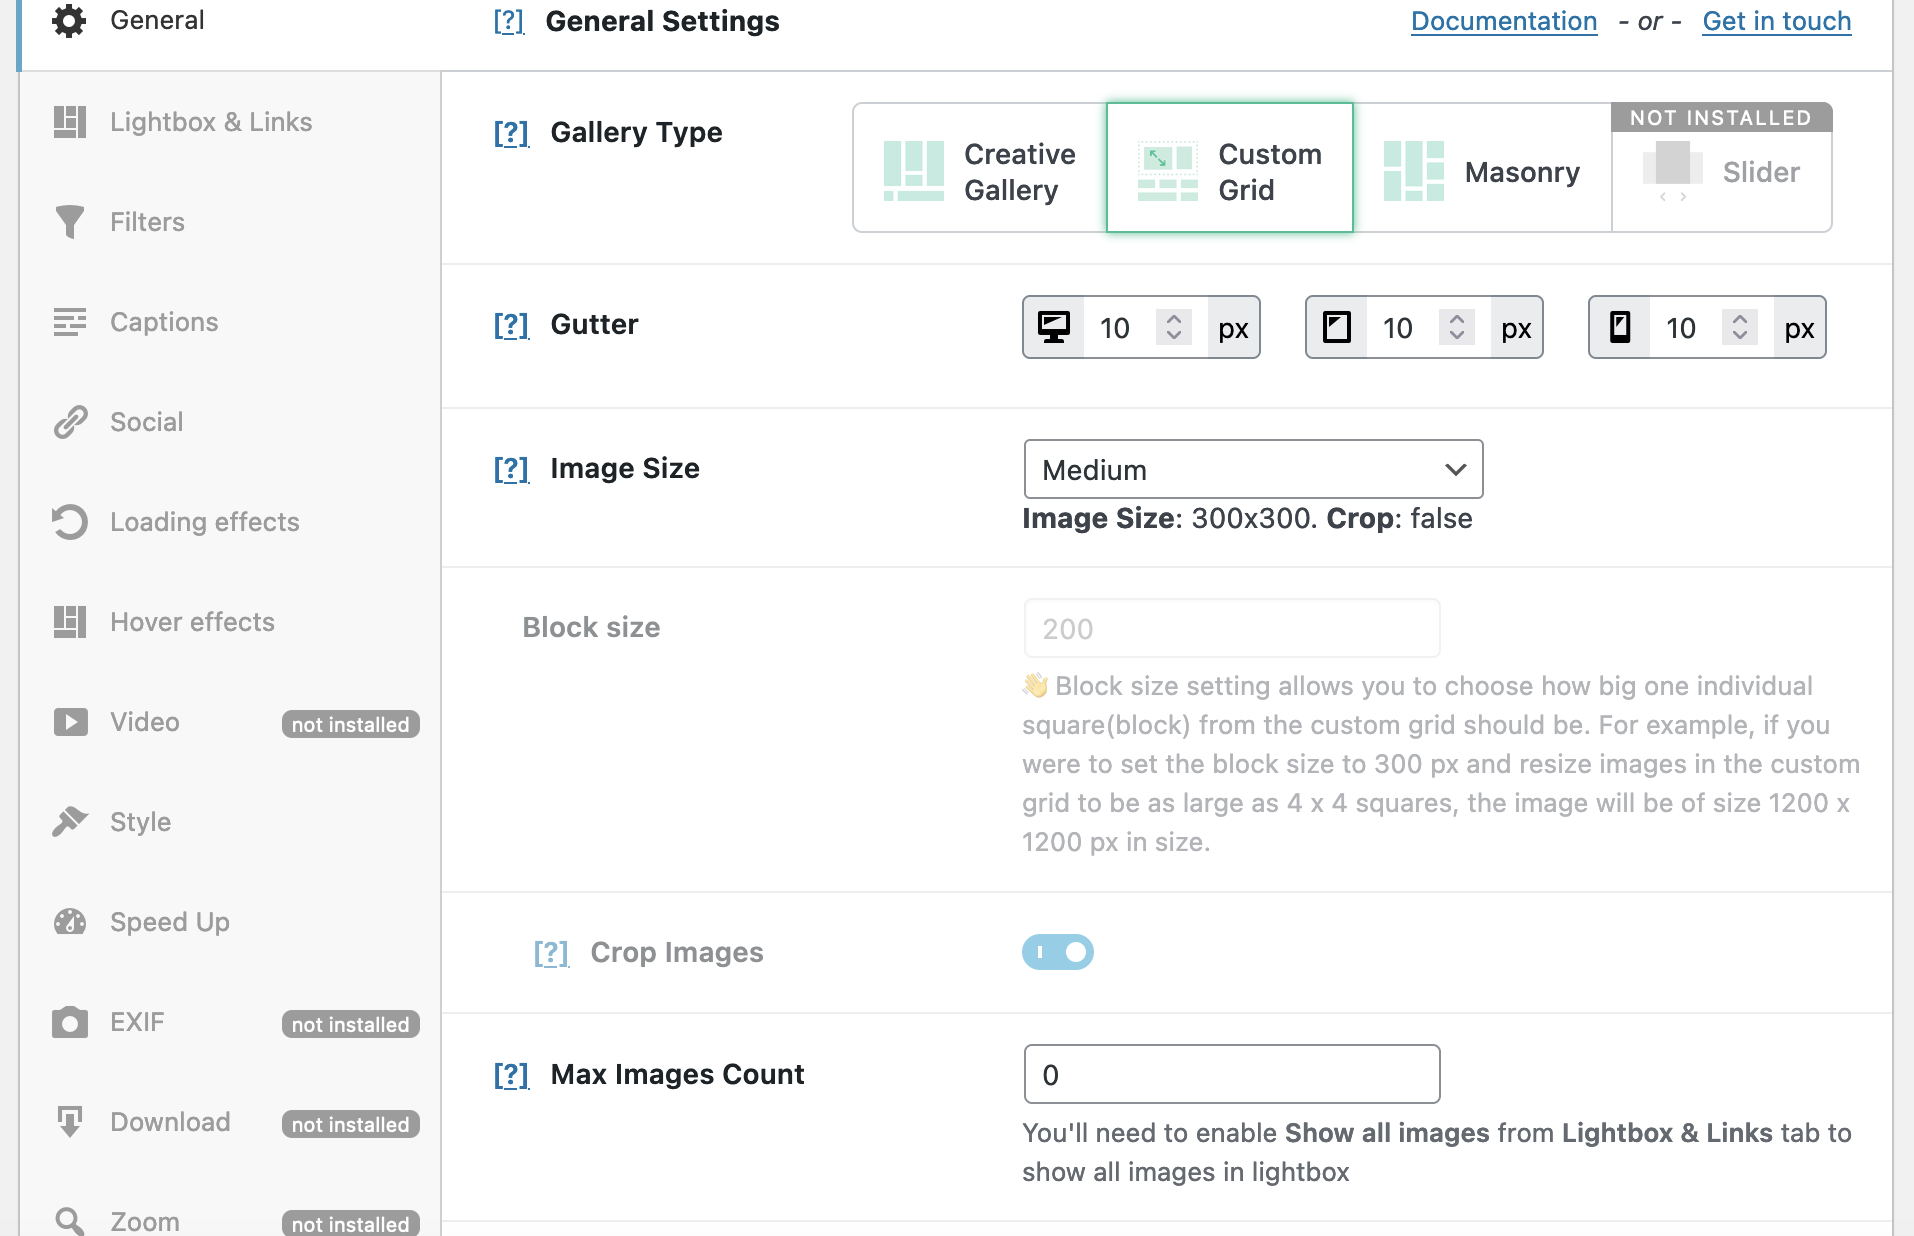Click the mobile phone gutter icon
1914x1236 pixels.
[x=1620, y=327]
